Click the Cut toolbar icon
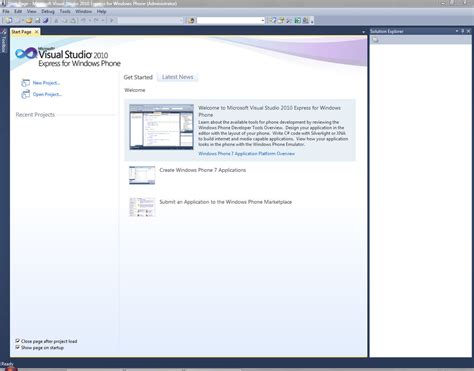Viewport: 474px width, 371px height. click(56, 21)
